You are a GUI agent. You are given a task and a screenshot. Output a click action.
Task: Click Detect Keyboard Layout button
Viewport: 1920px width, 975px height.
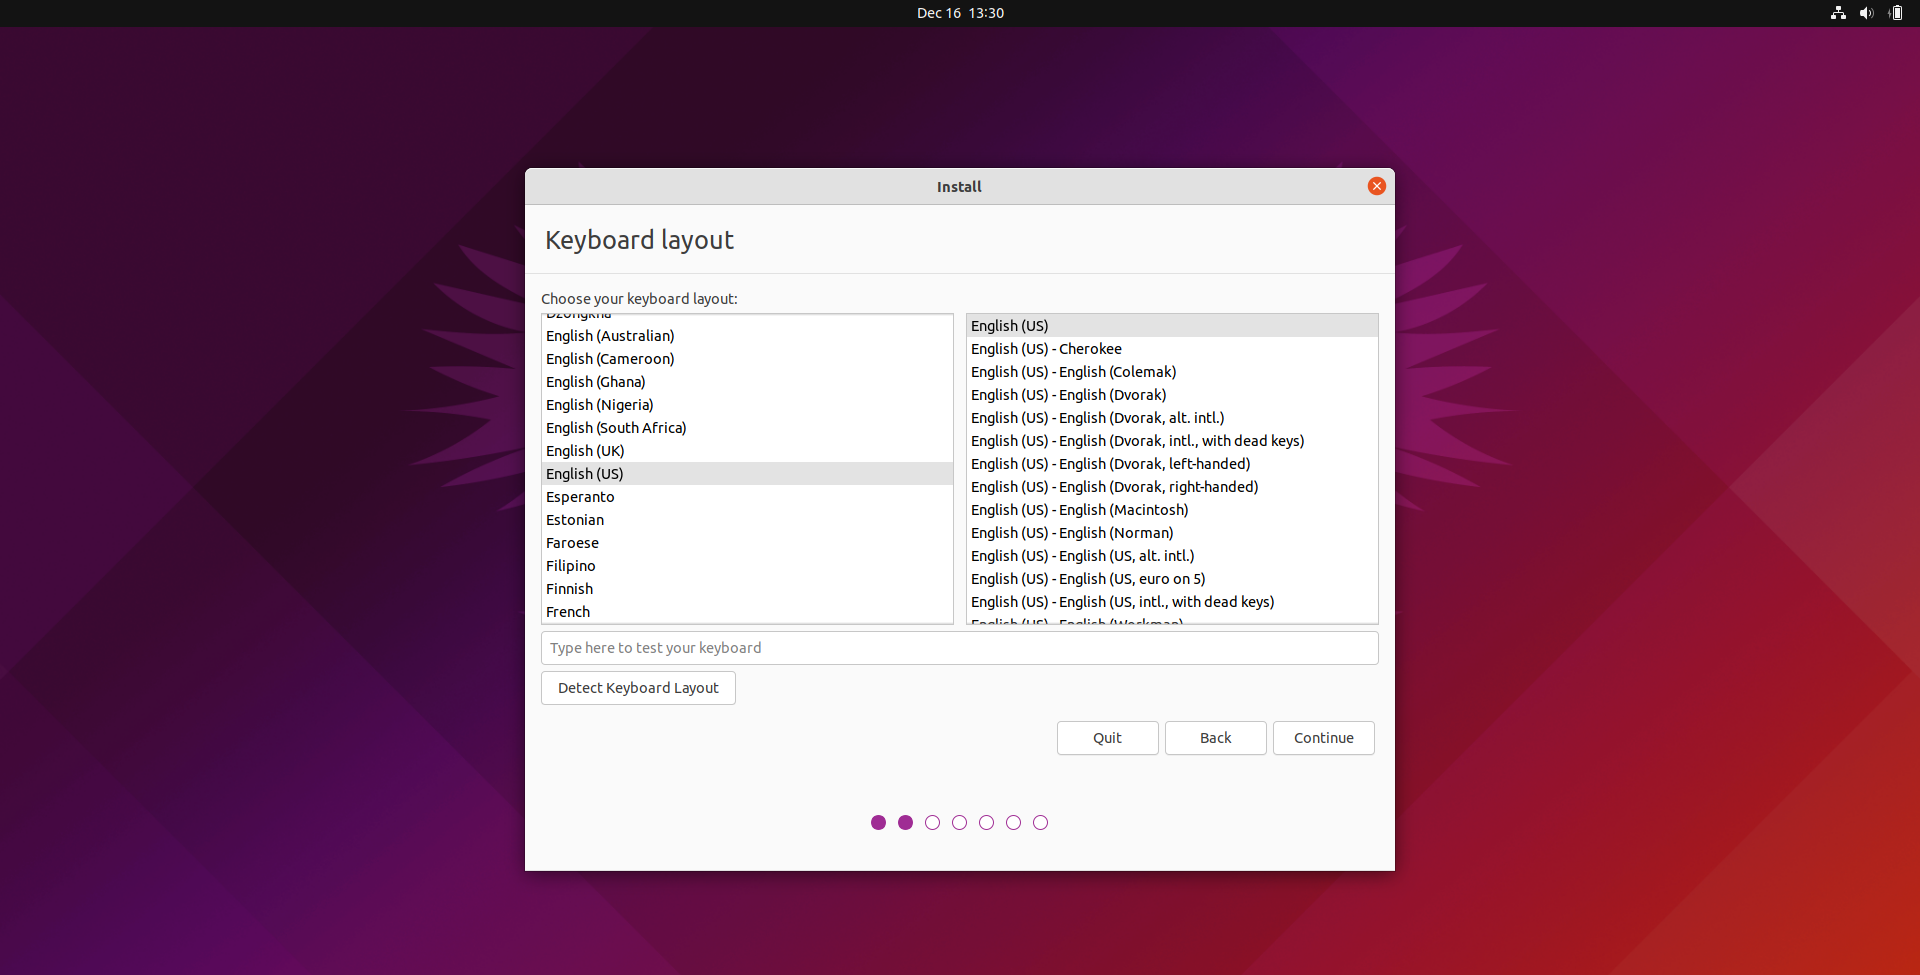tap(638, 688)
